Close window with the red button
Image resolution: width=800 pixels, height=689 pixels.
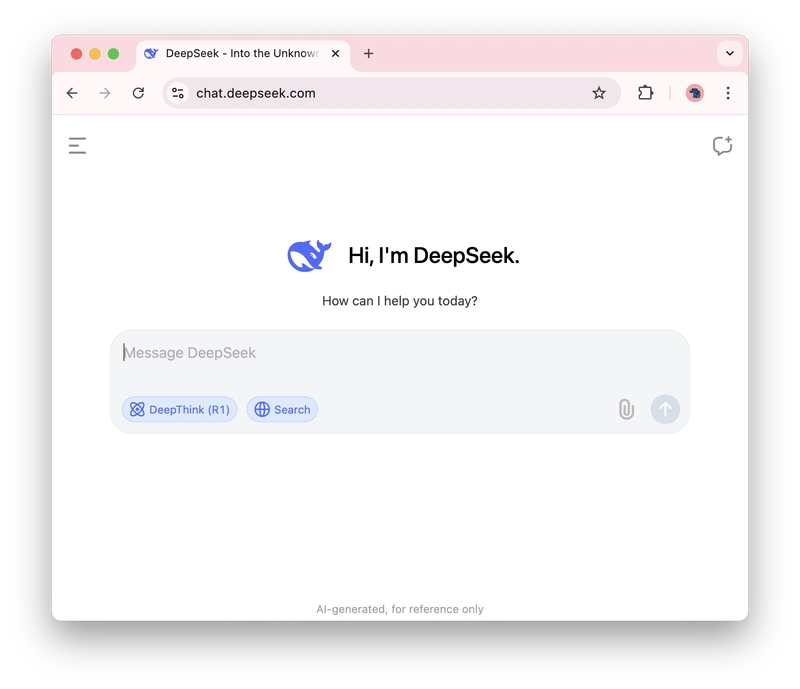pos(77,54)
